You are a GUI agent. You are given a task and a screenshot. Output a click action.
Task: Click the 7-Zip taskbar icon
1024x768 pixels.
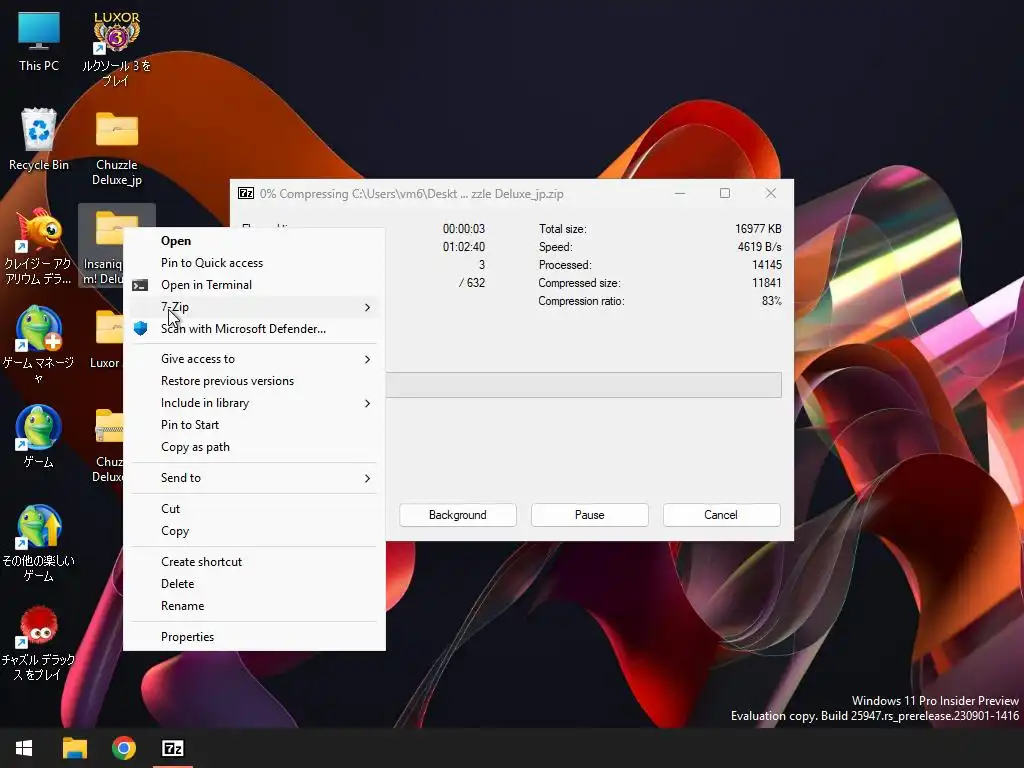(x=172, y=748)
